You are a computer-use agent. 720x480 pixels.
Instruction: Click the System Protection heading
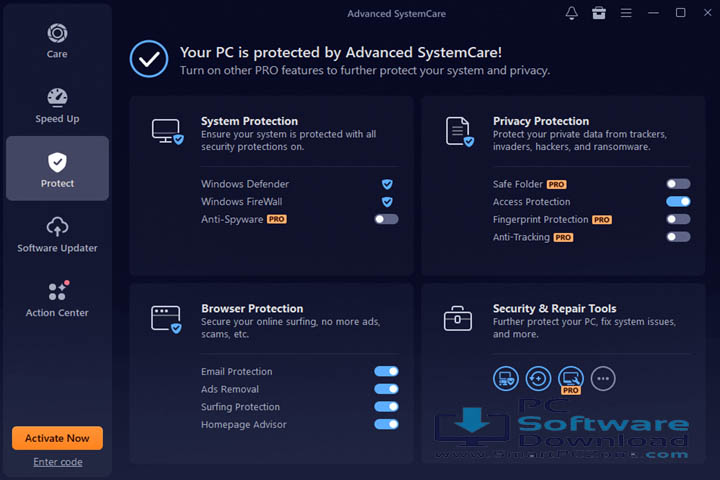point(249,121)
